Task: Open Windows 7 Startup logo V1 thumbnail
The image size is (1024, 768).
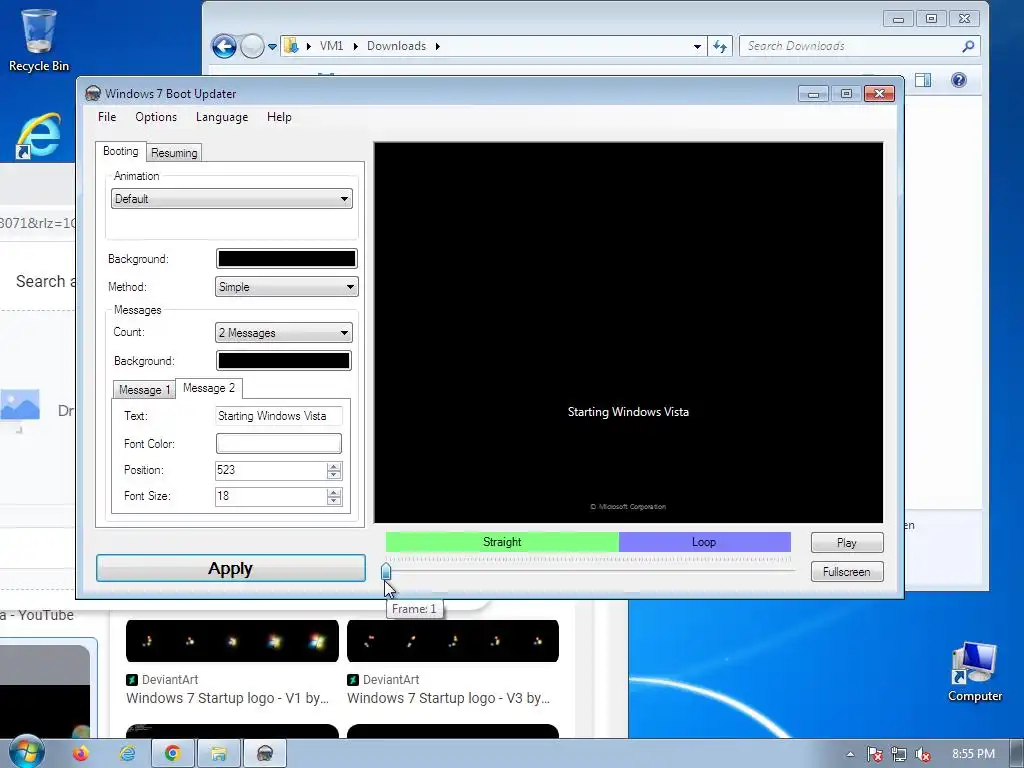Action: [232, 641]
